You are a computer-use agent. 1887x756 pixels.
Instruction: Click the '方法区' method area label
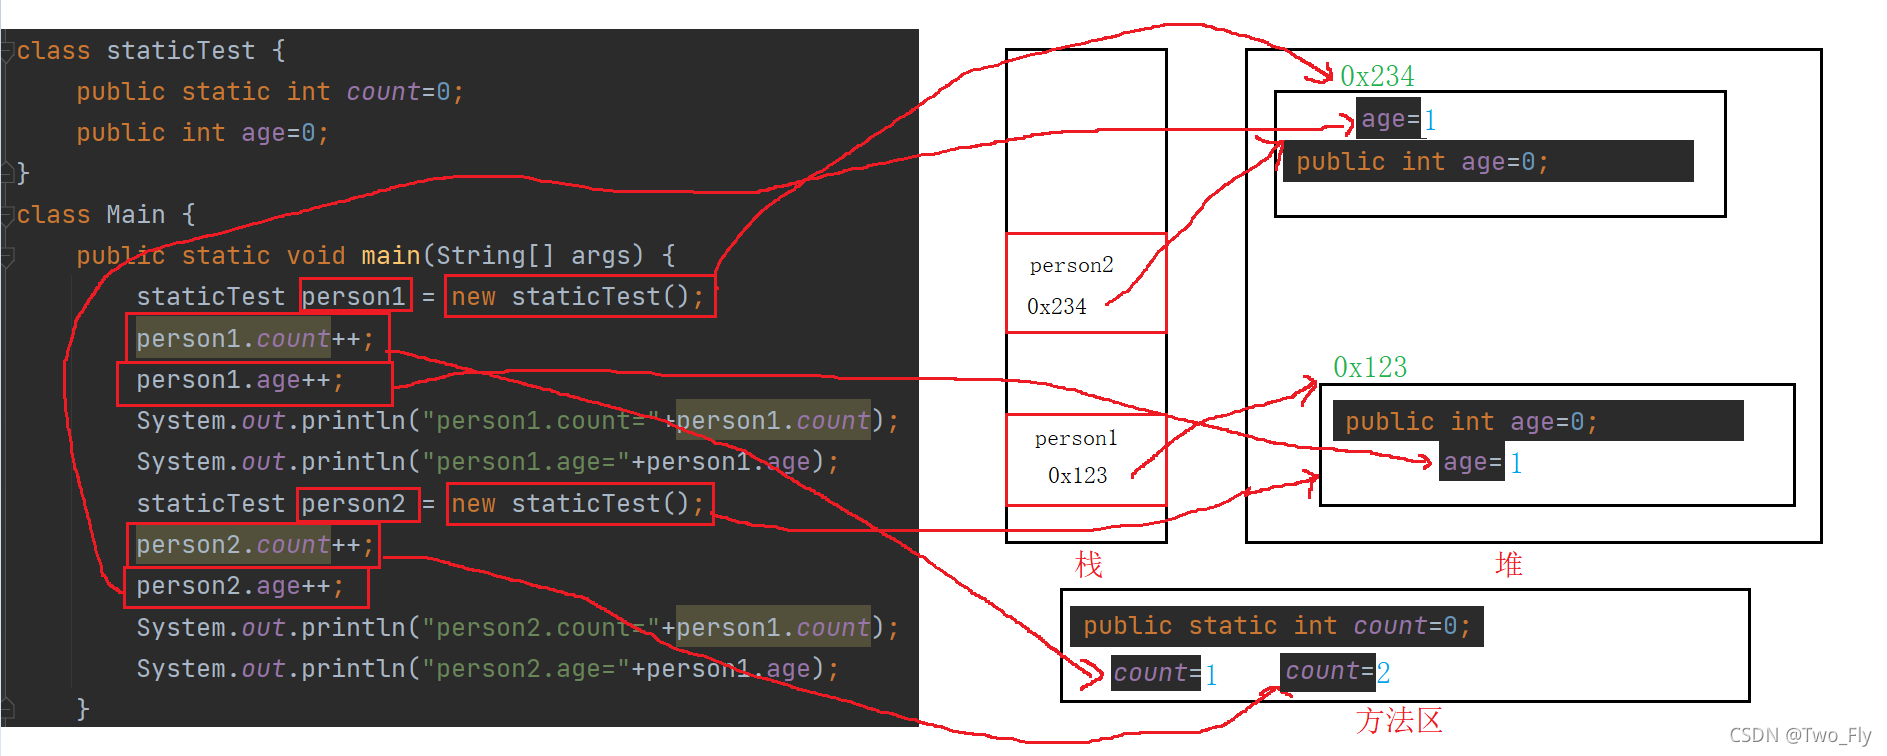coord(1399,721)
